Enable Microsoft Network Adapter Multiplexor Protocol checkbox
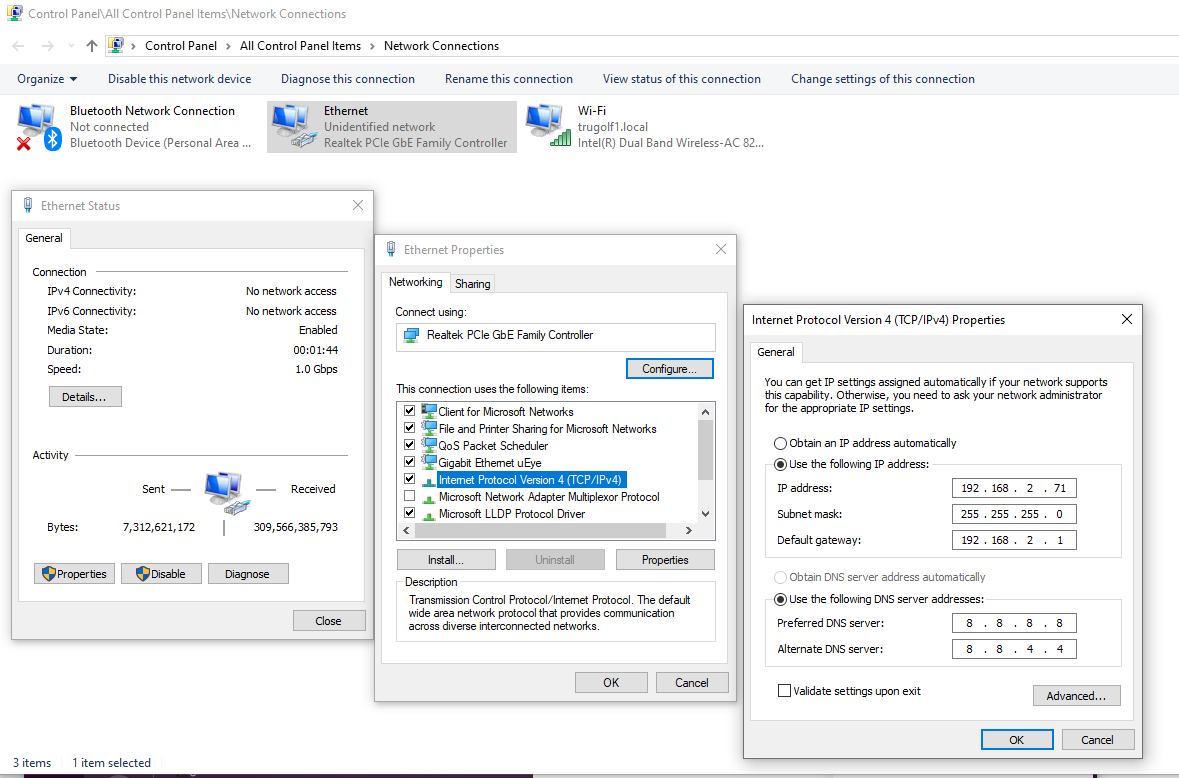This screenshot has width=1179, height=778. (x=409, y=496)
